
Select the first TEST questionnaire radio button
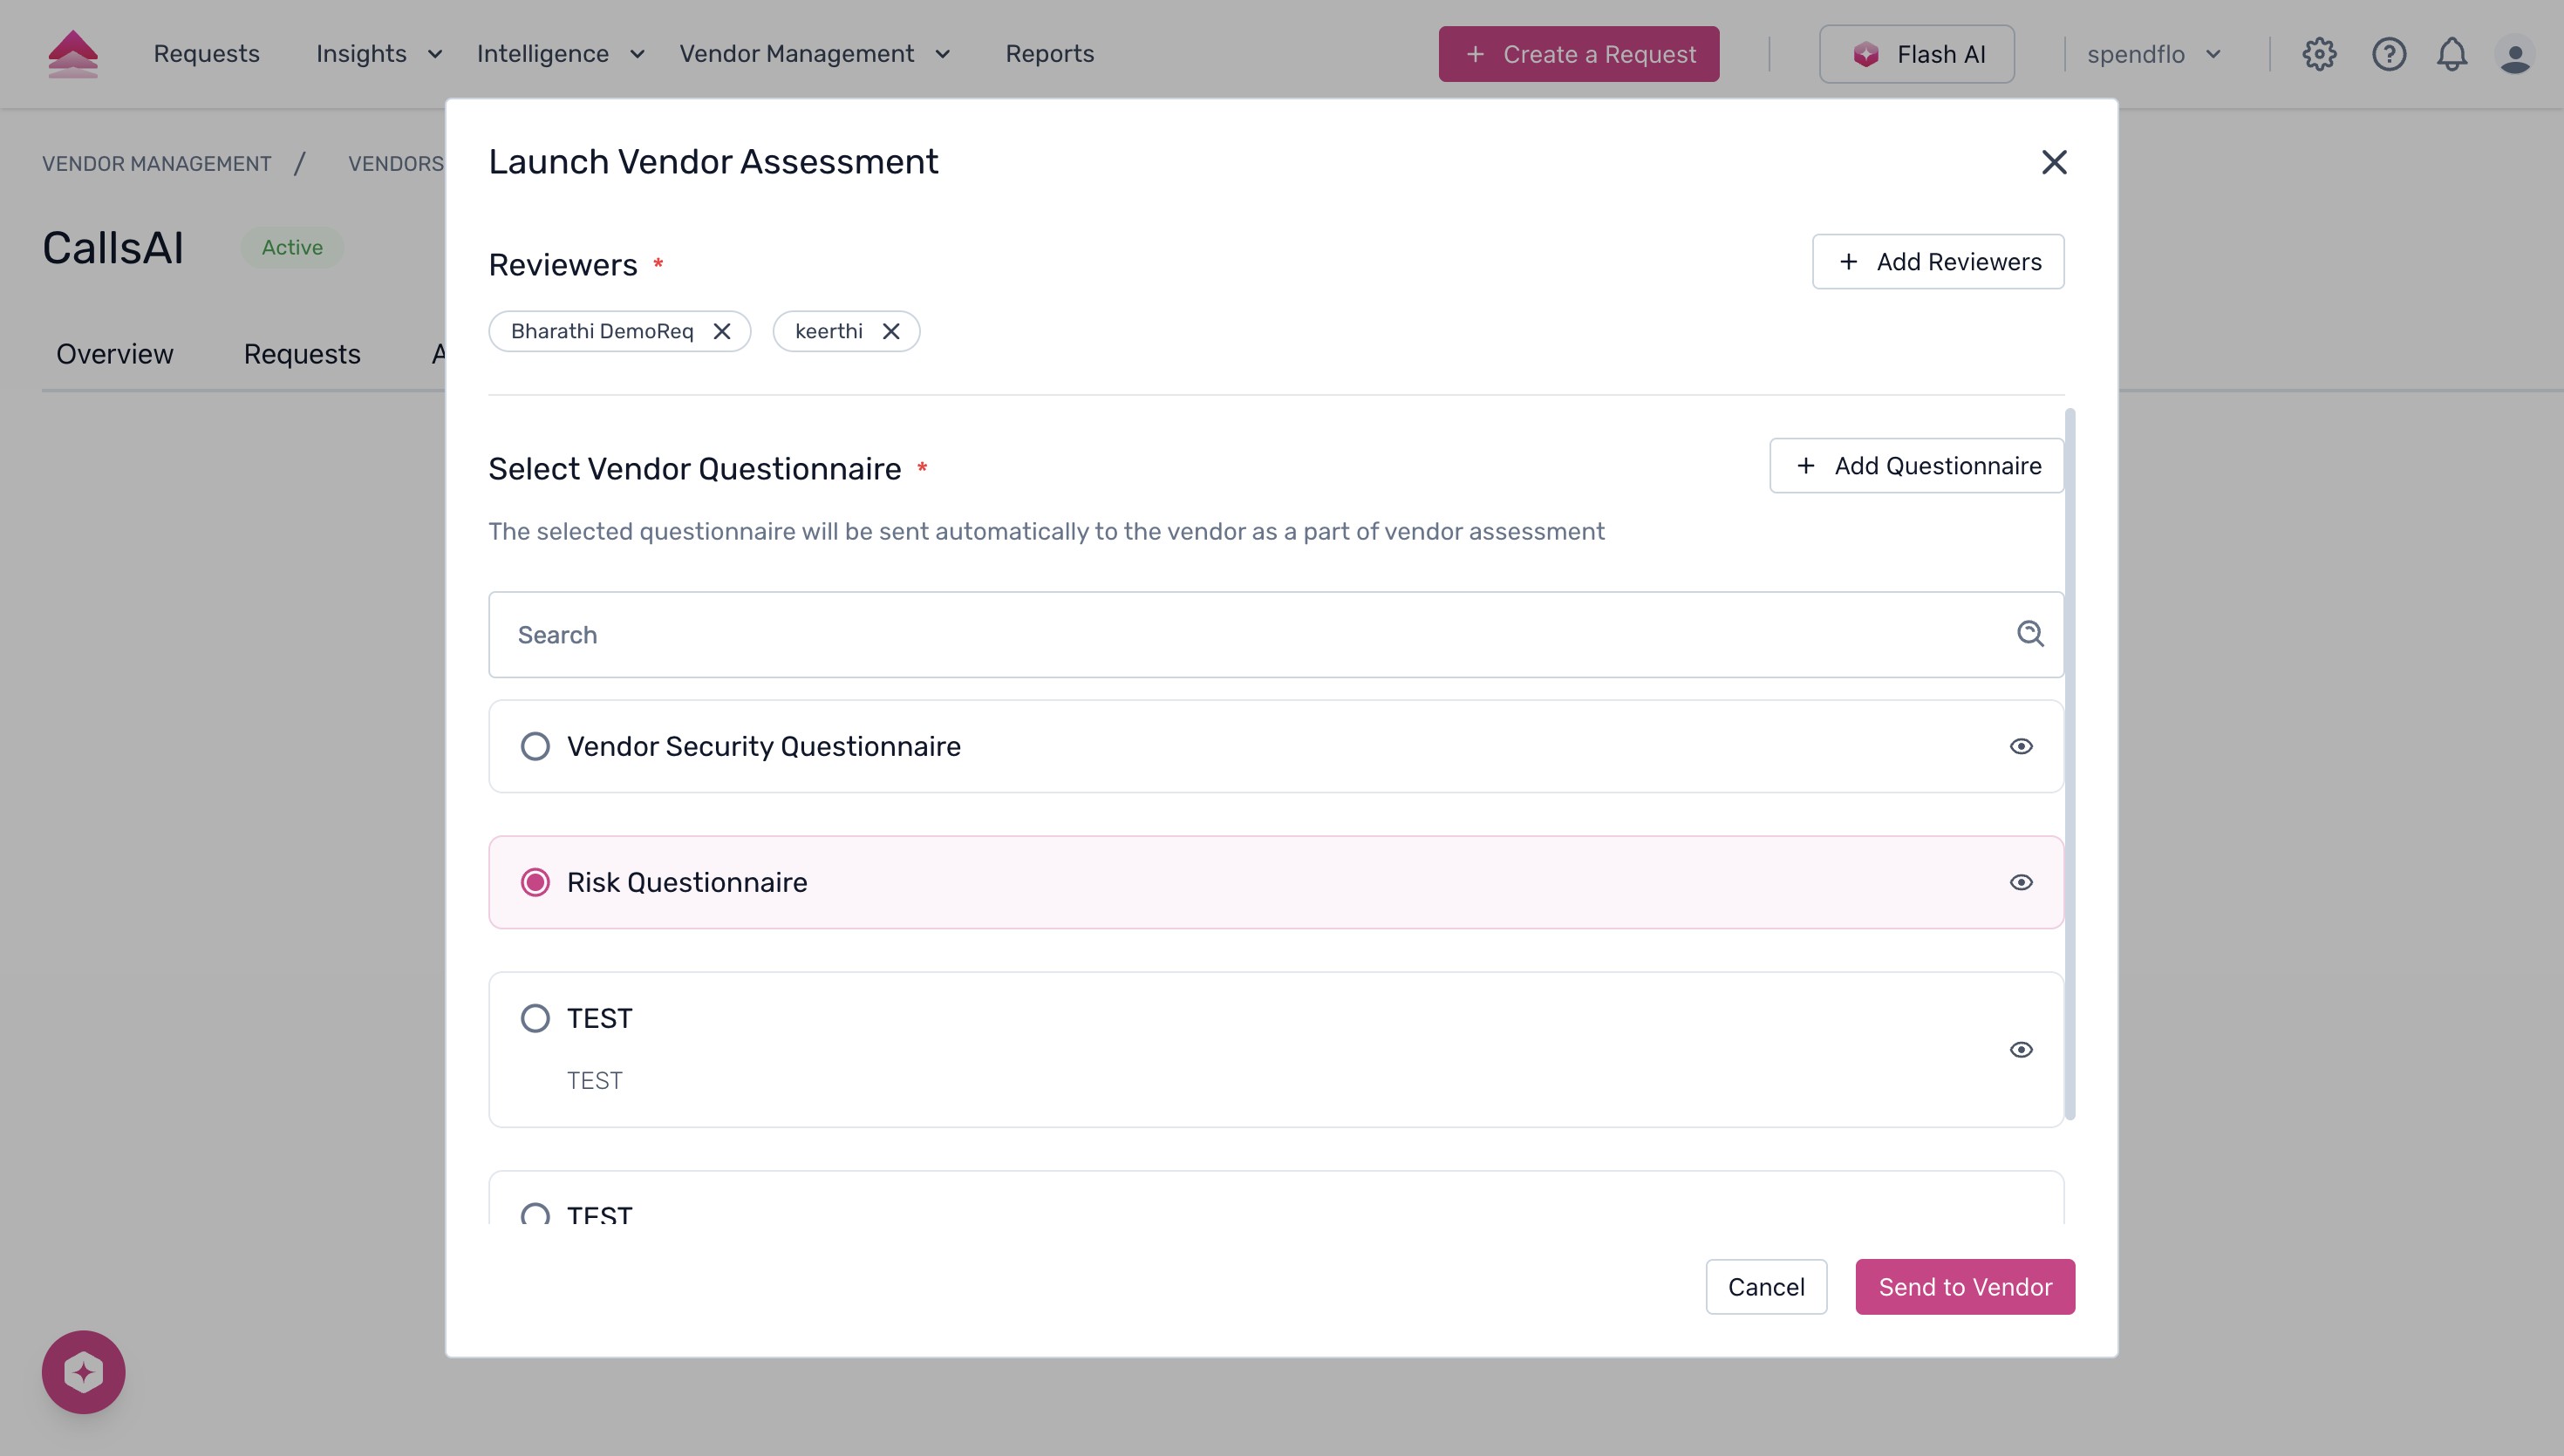point(536,1017)
